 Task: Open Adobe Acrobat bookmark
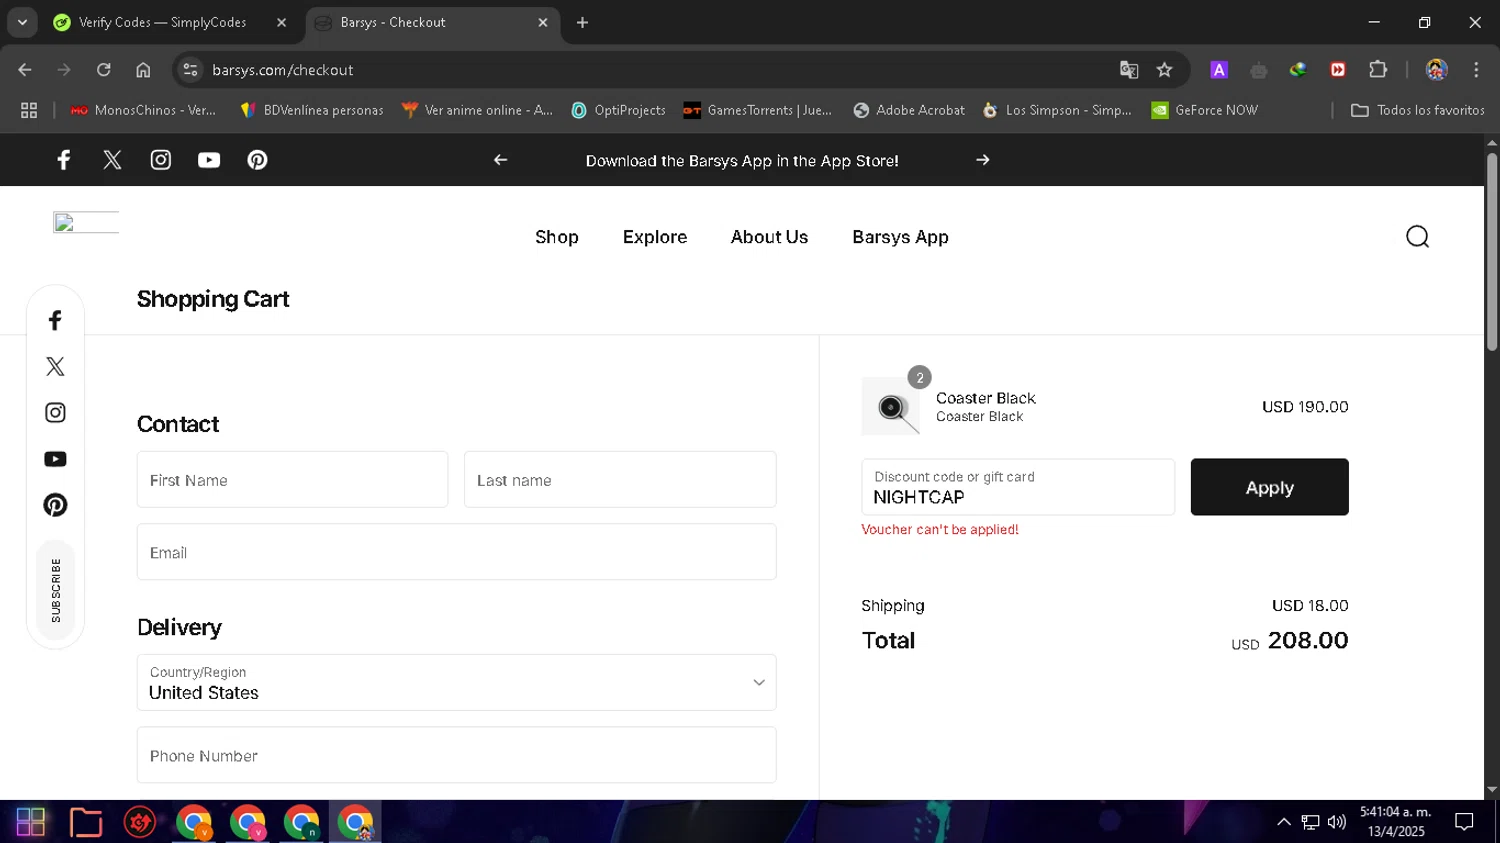909,110
